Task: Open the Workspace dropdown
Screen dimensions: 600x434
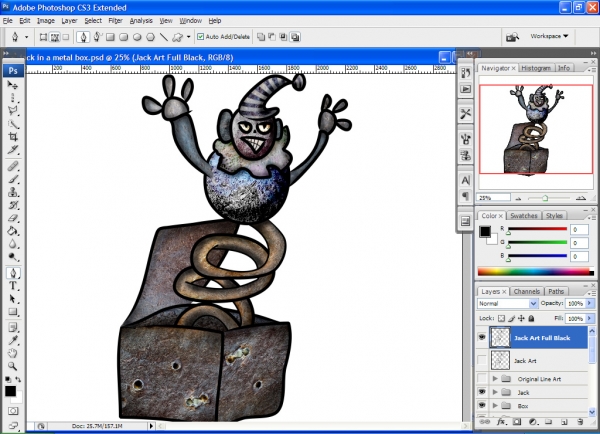Action: tap(549, 36)
